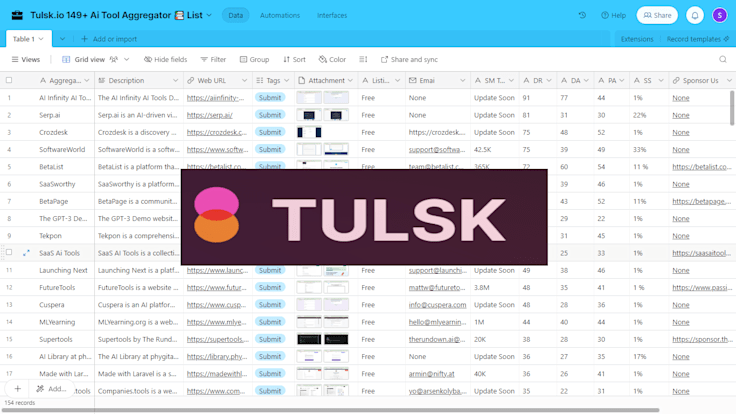Open Supertools first attachment thumbnail
This screenshot has height=414, width=736.
tap(309, 339)
